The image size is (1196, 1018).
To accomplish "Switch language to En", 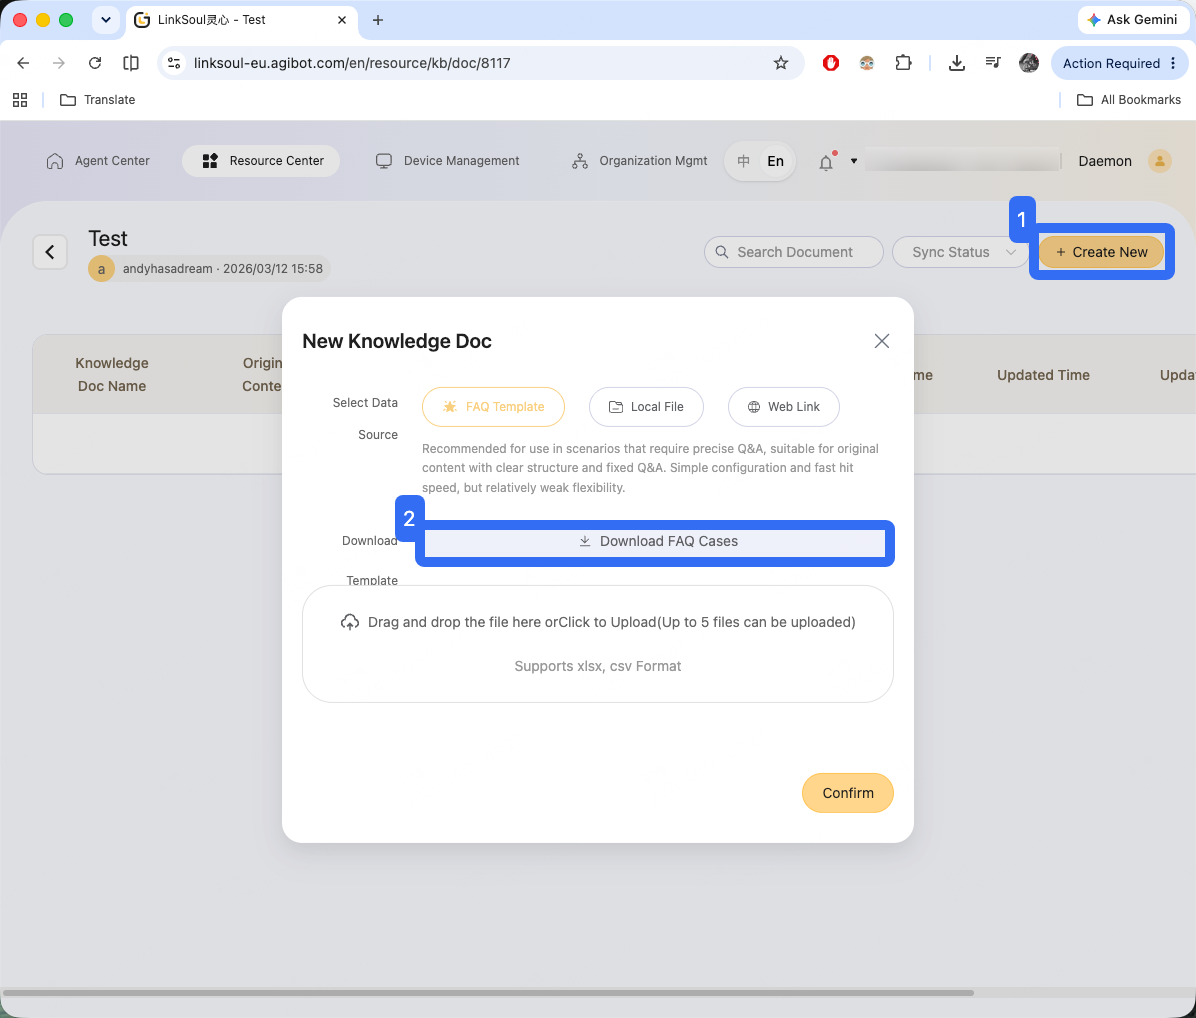I will [776, 161].
